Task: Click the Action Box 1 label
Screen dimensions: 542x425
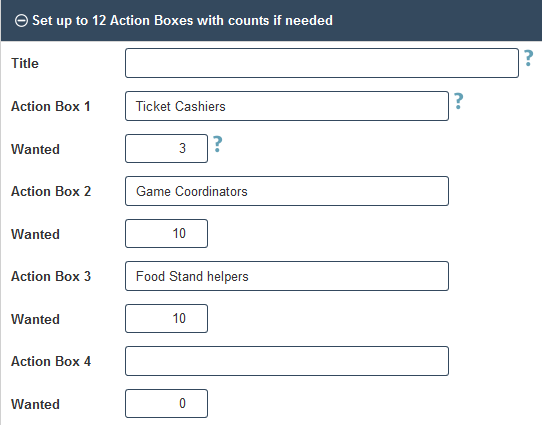Action: click(51, 106)
